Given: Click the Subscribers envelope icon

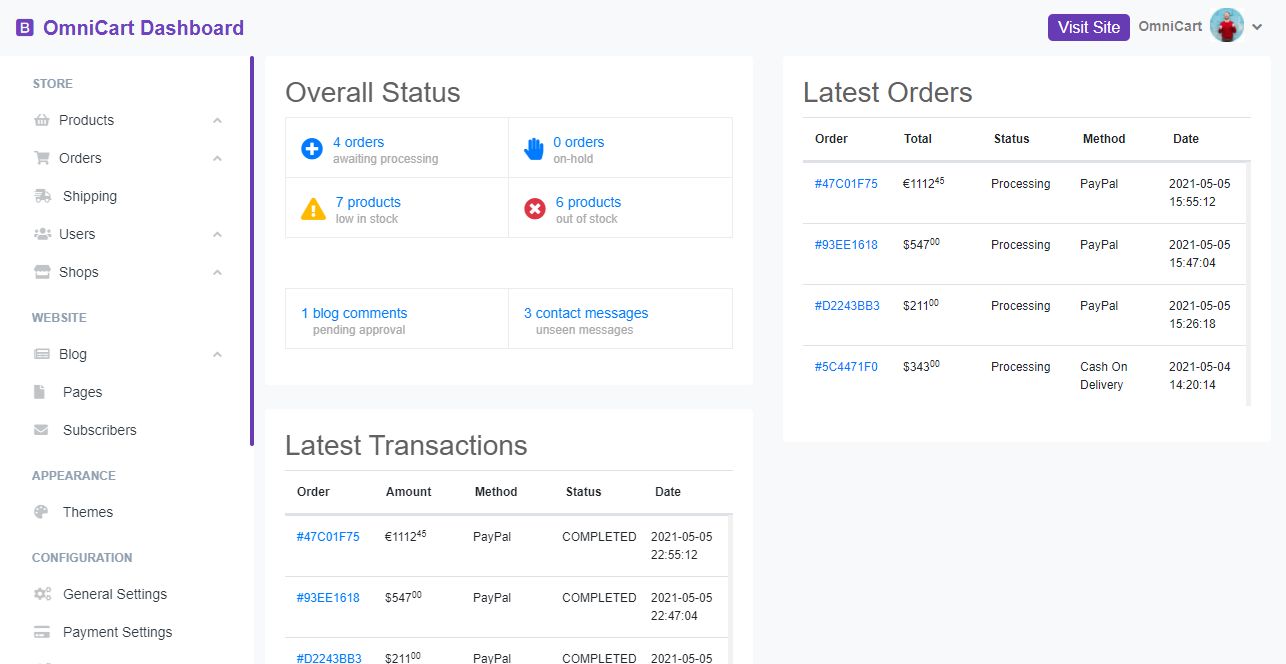Looking at the screenshot, I should click(x=41, y=430).
